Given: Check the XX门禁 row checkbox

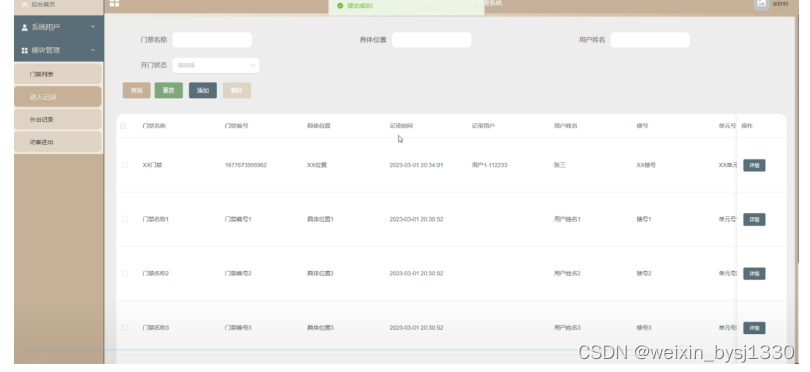Looking at the screenshot, I should (x=124, y=165).
